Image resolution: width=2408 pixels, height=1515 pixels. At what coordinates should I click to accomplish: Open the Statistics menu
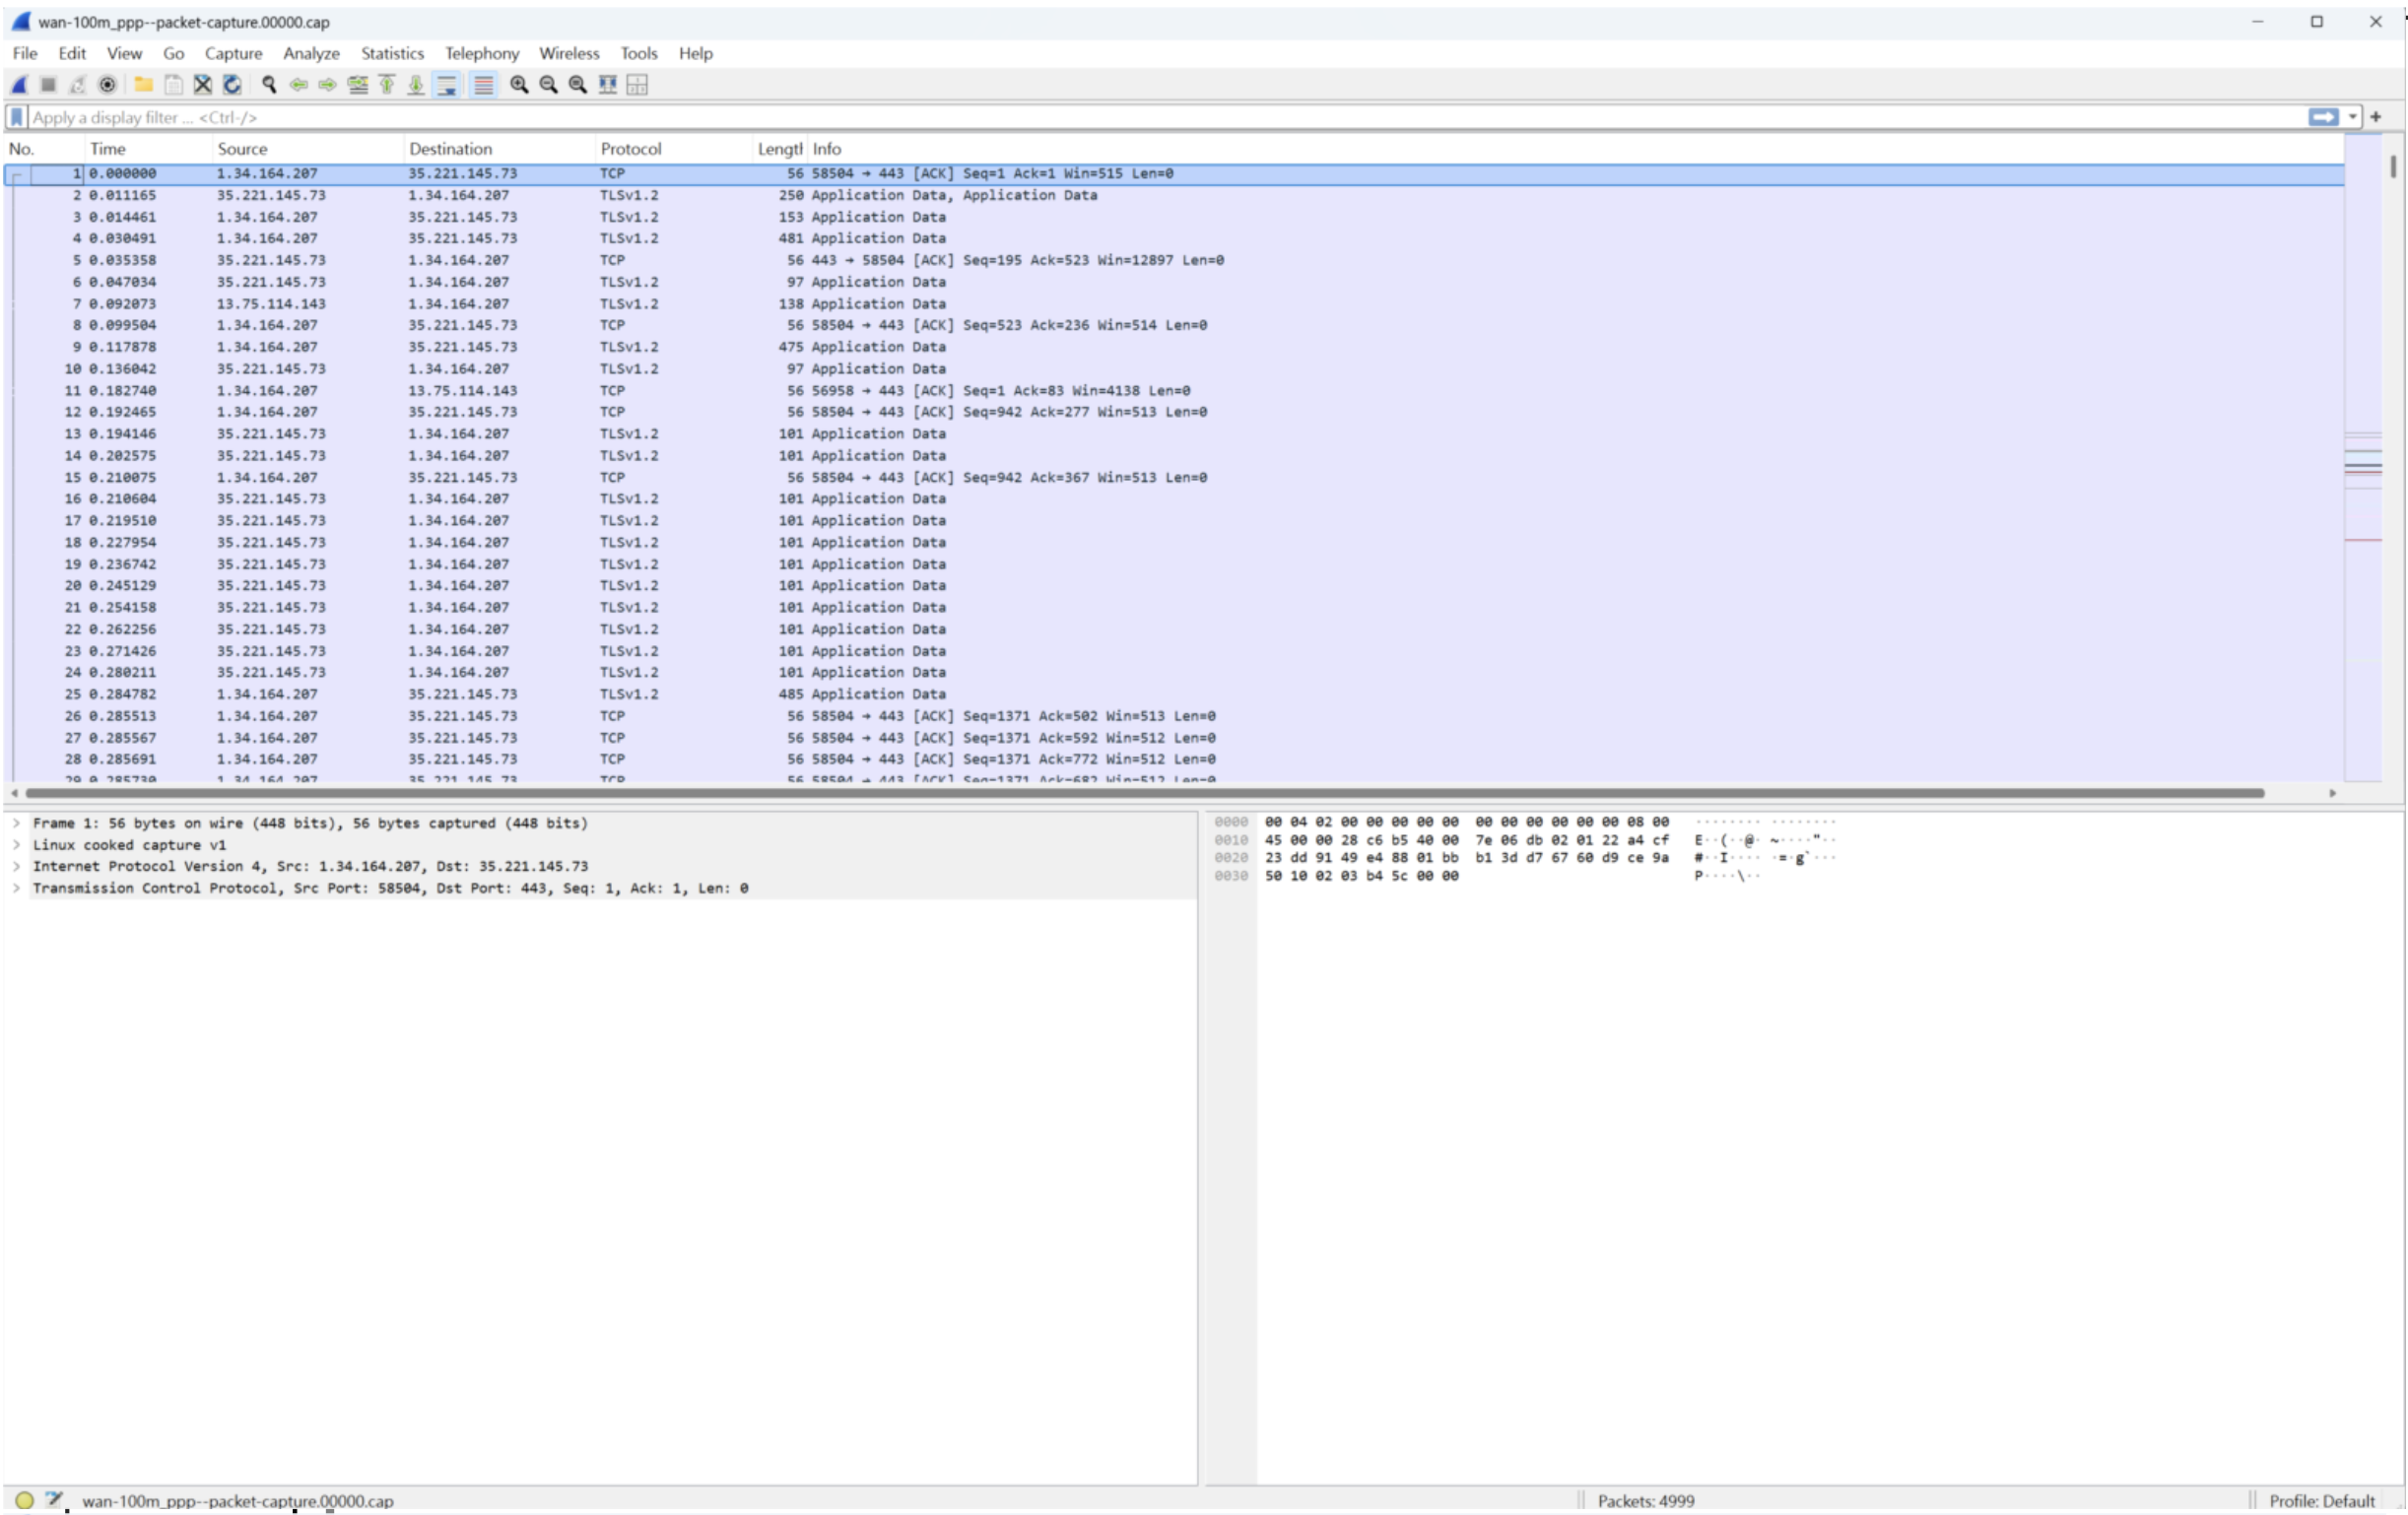(x=392, y=53)
